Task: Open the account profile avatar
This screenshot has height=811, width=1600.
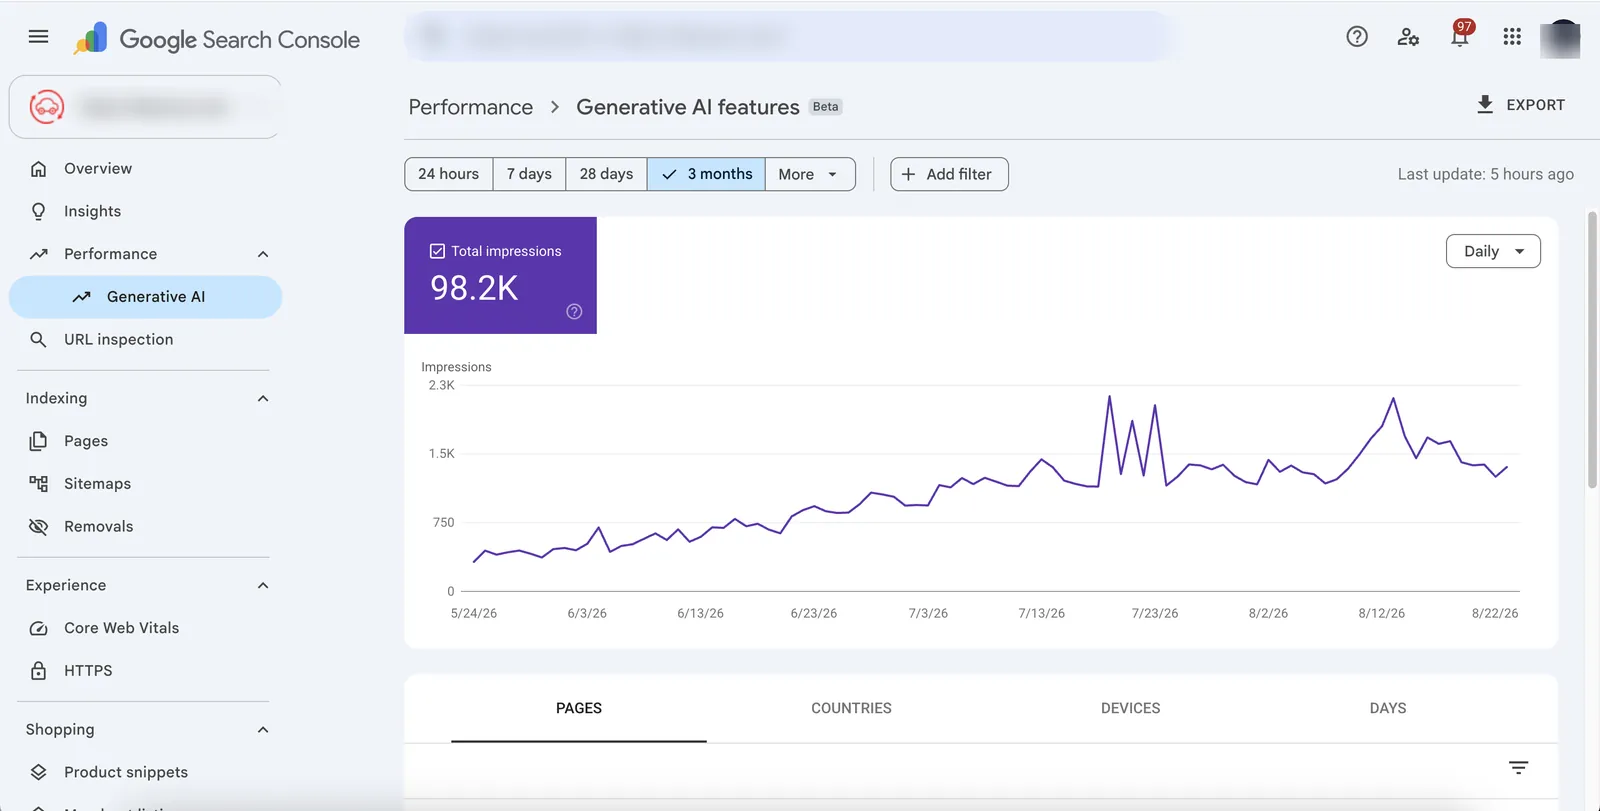Action: point(1560,39)
